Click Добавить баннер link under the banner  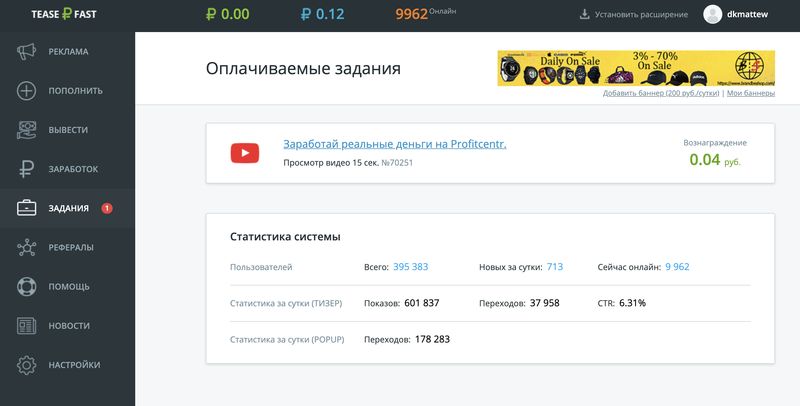(660, 93)
